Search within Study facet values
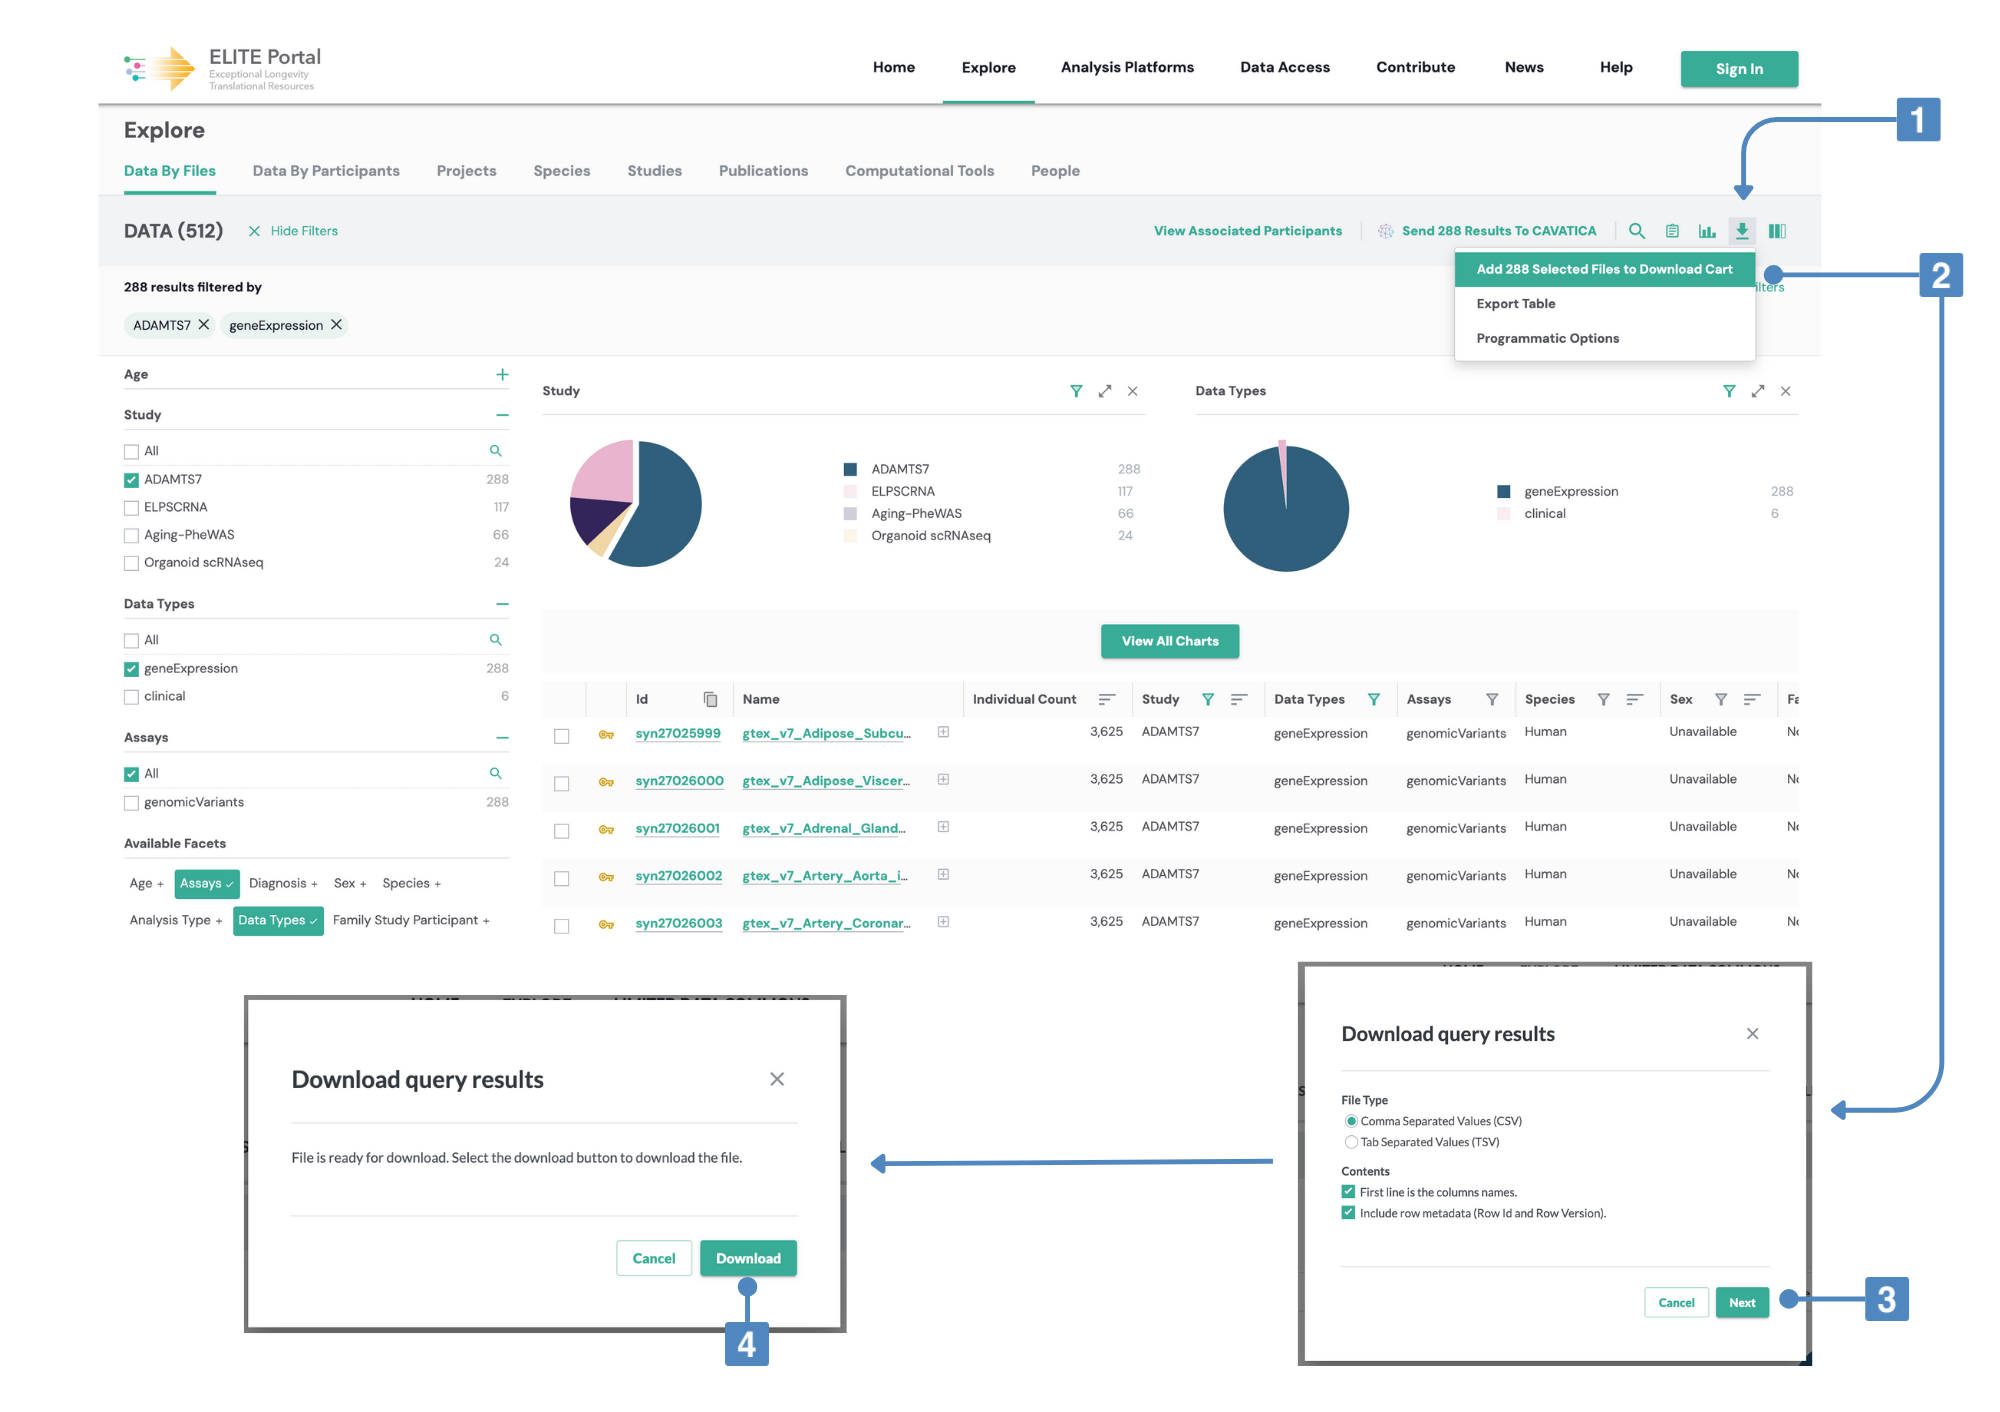Viewport: 2000px width, 1412px height. 495,451
